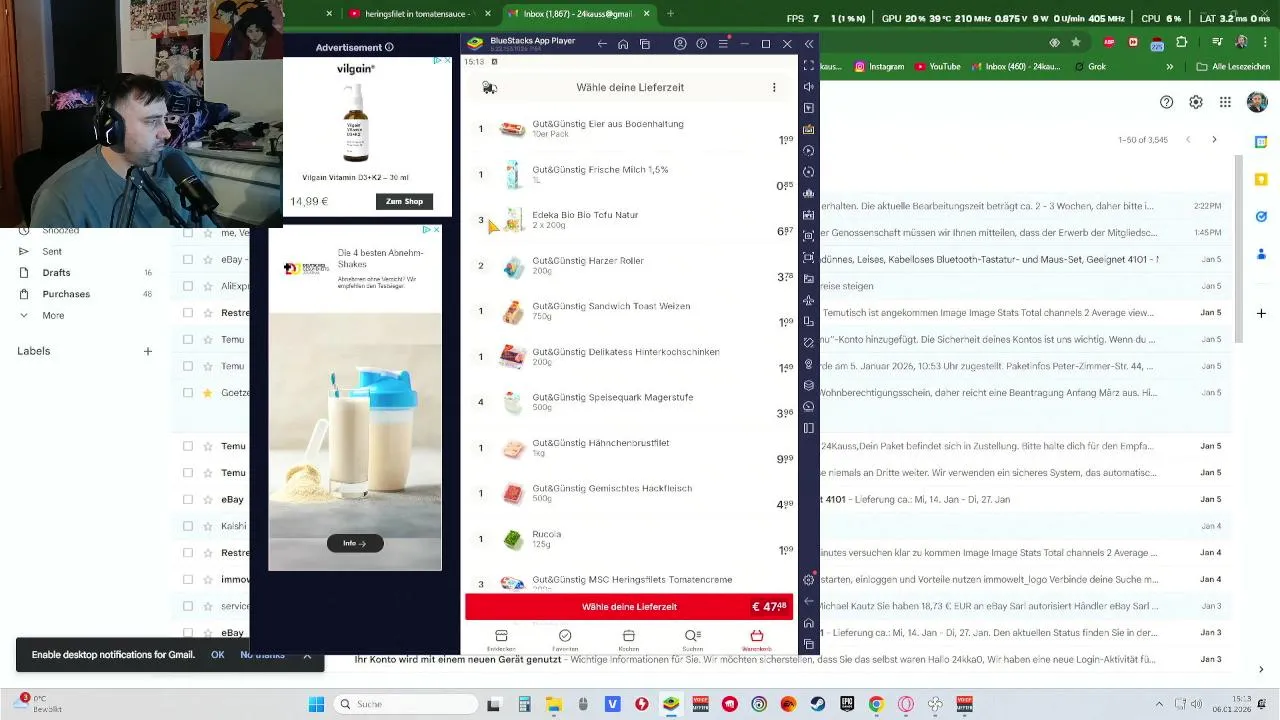Click OK on Gmail notifications prompt
1280x720 pixels.
coord(217,655)
